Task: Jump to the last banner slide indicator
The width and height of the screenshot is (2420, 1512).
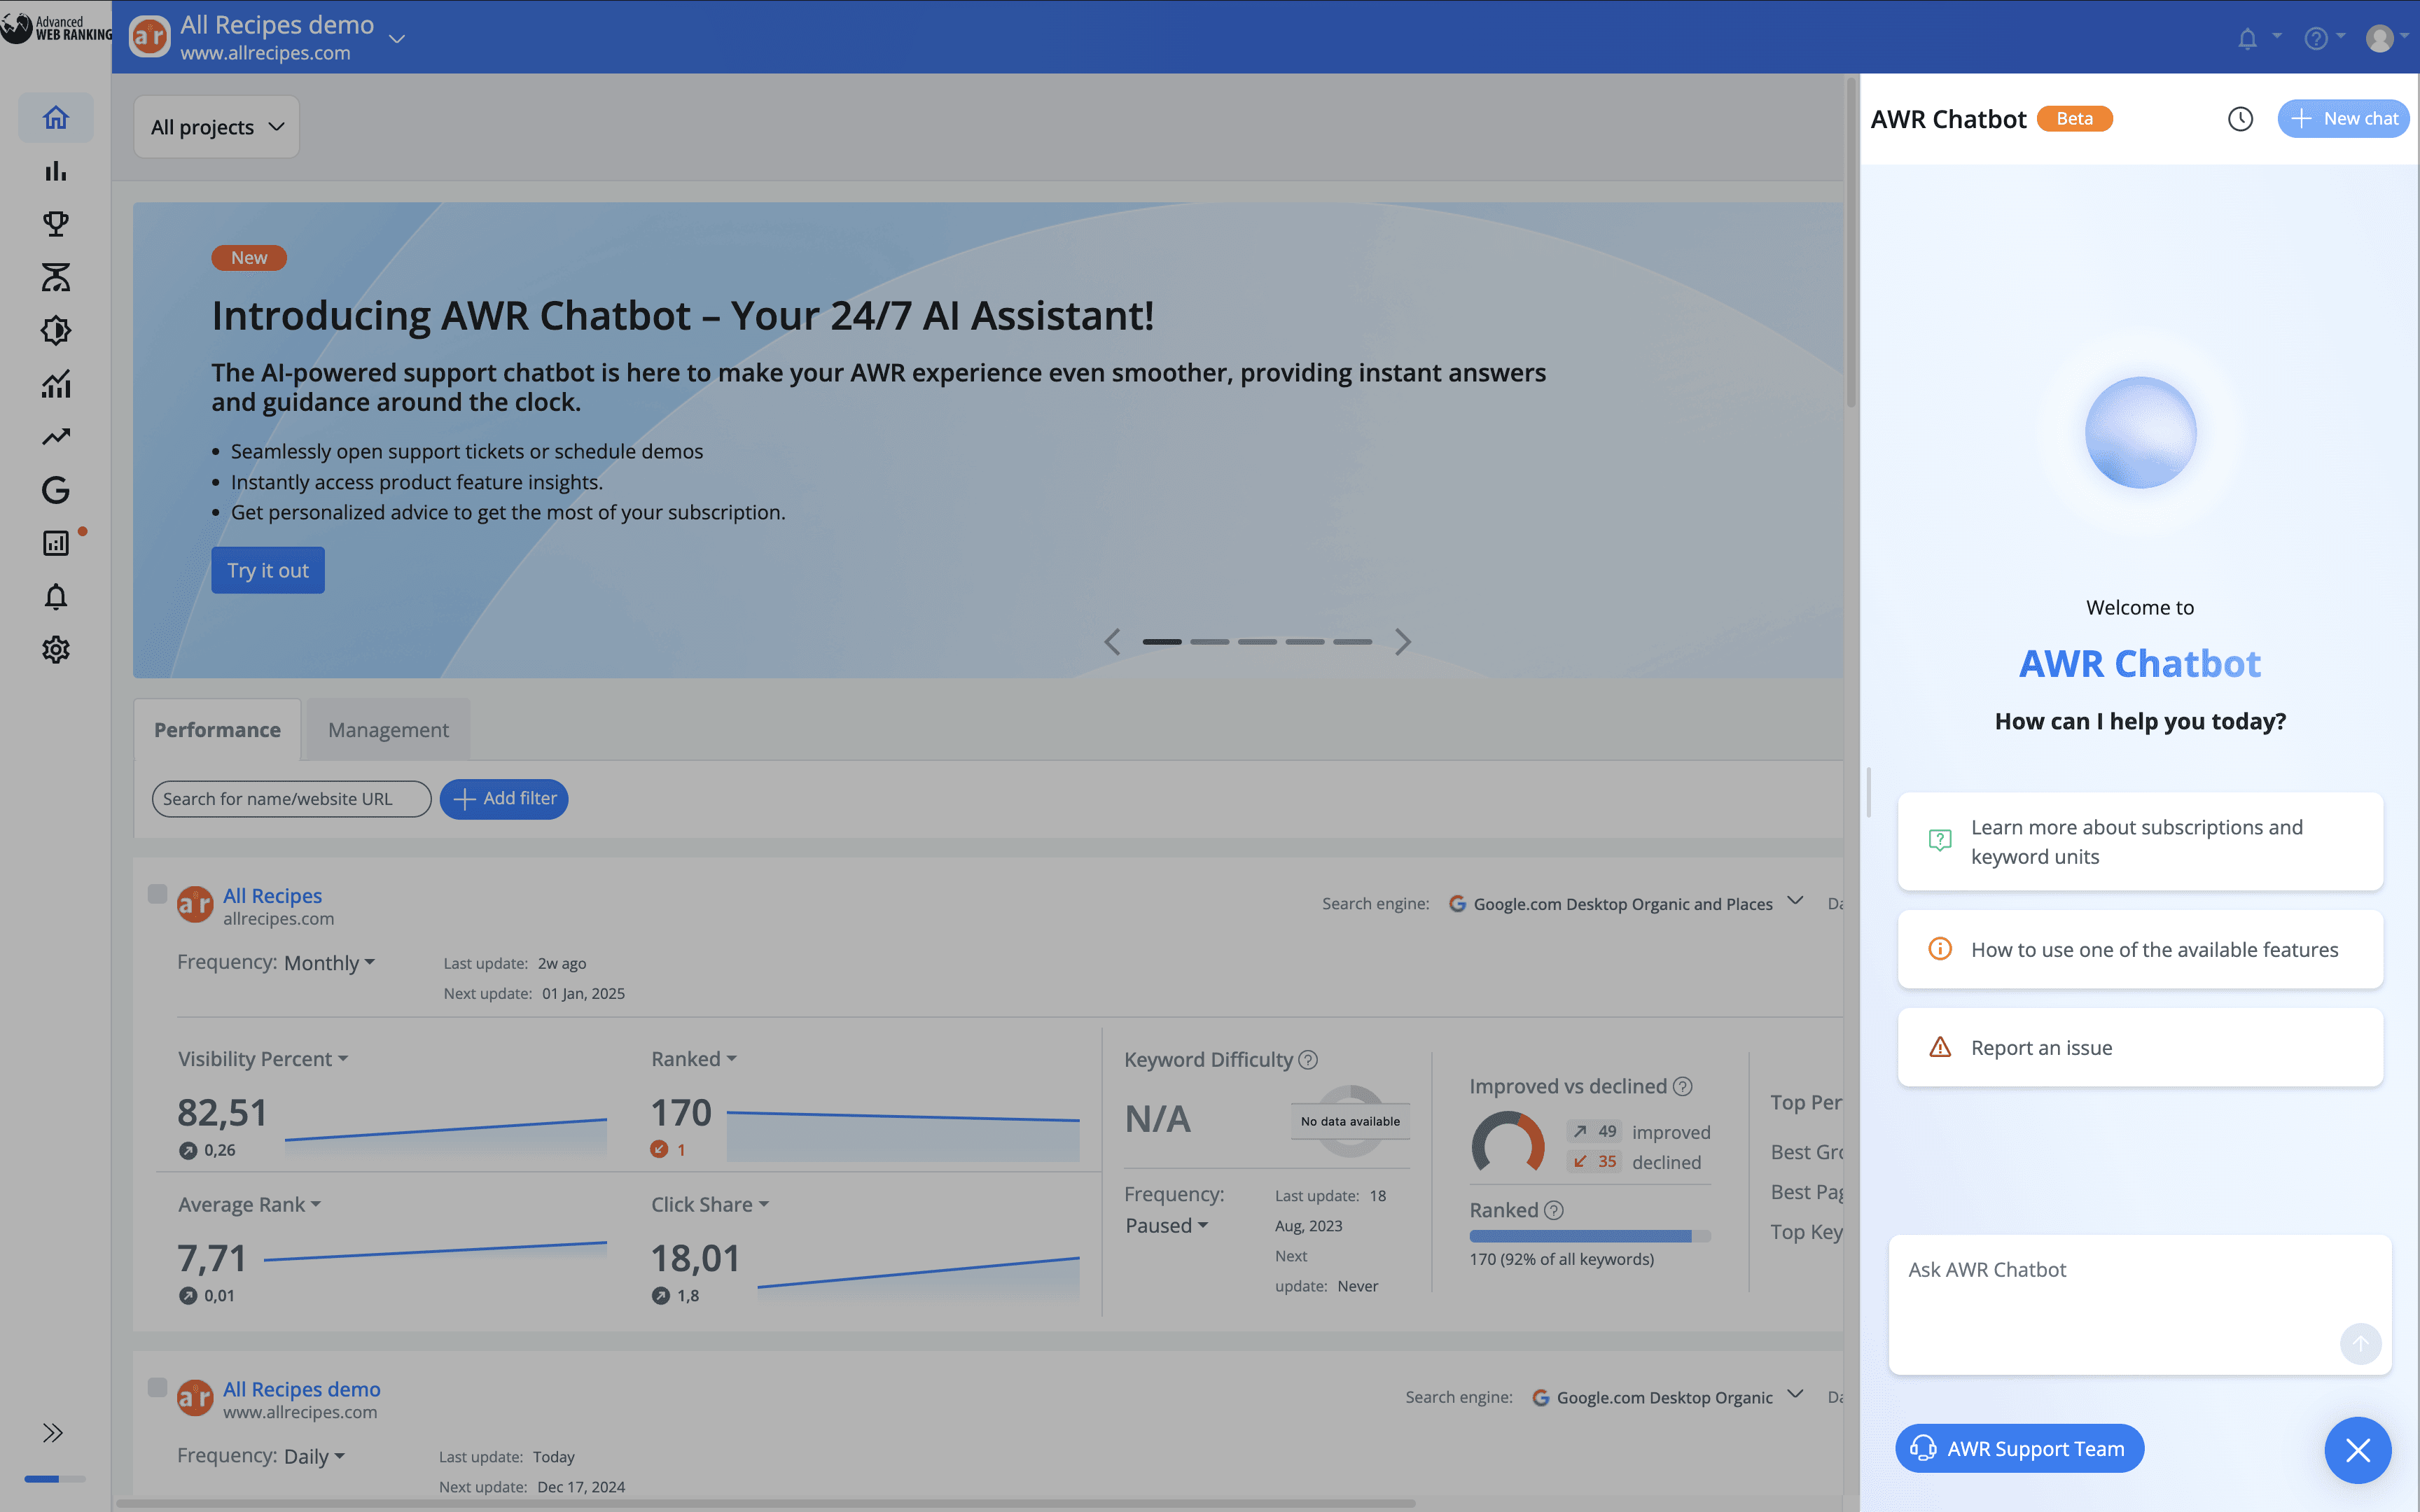Action: coord(1352,642)
